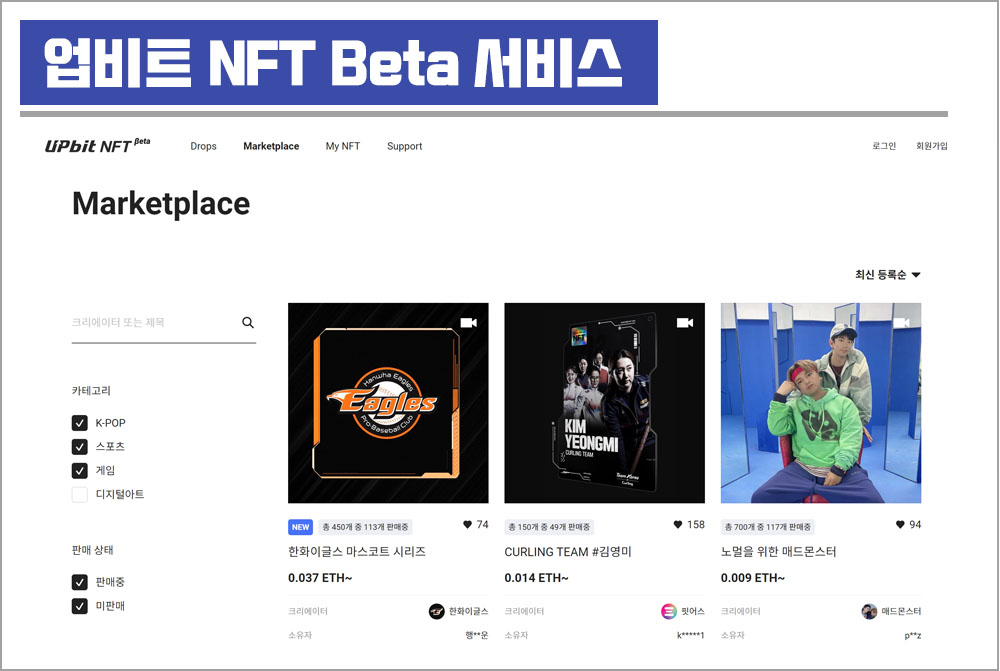Open the Hanwha Eagles logo thumbnail
The height and width of the screenshot is (671, 1000).
pos(388,403)
